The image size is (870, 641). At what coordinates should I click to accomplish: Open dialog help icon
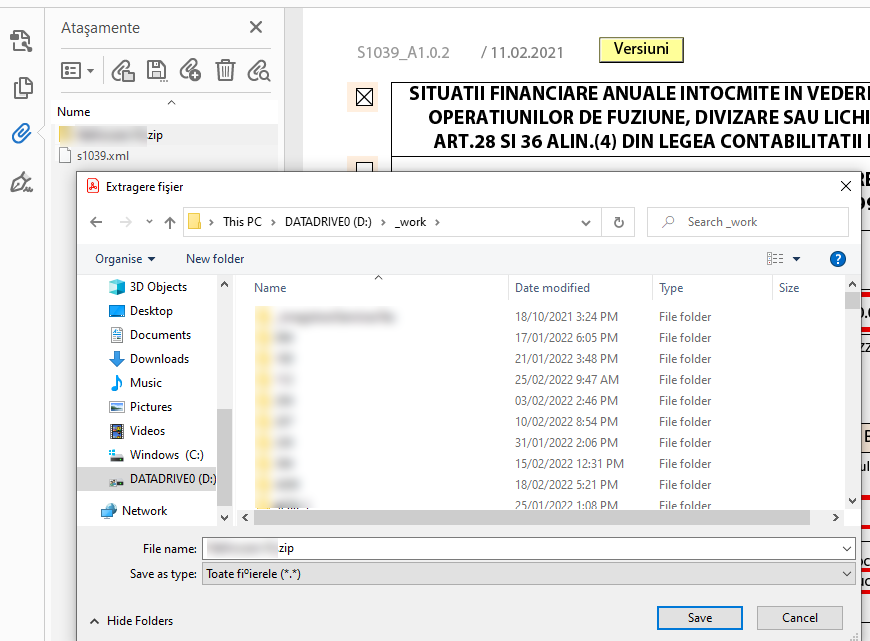point(837,259)
